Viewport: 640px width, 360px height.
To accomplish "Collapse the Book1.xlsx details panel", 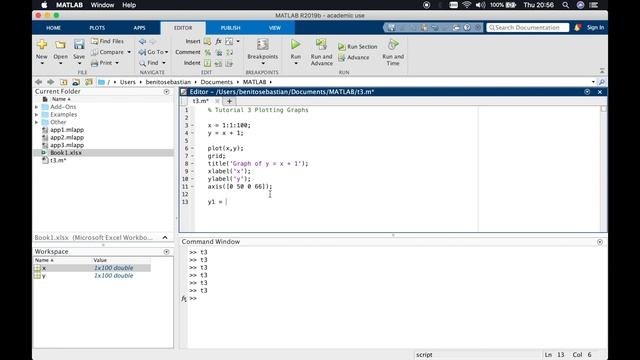I will coord(165,238).
